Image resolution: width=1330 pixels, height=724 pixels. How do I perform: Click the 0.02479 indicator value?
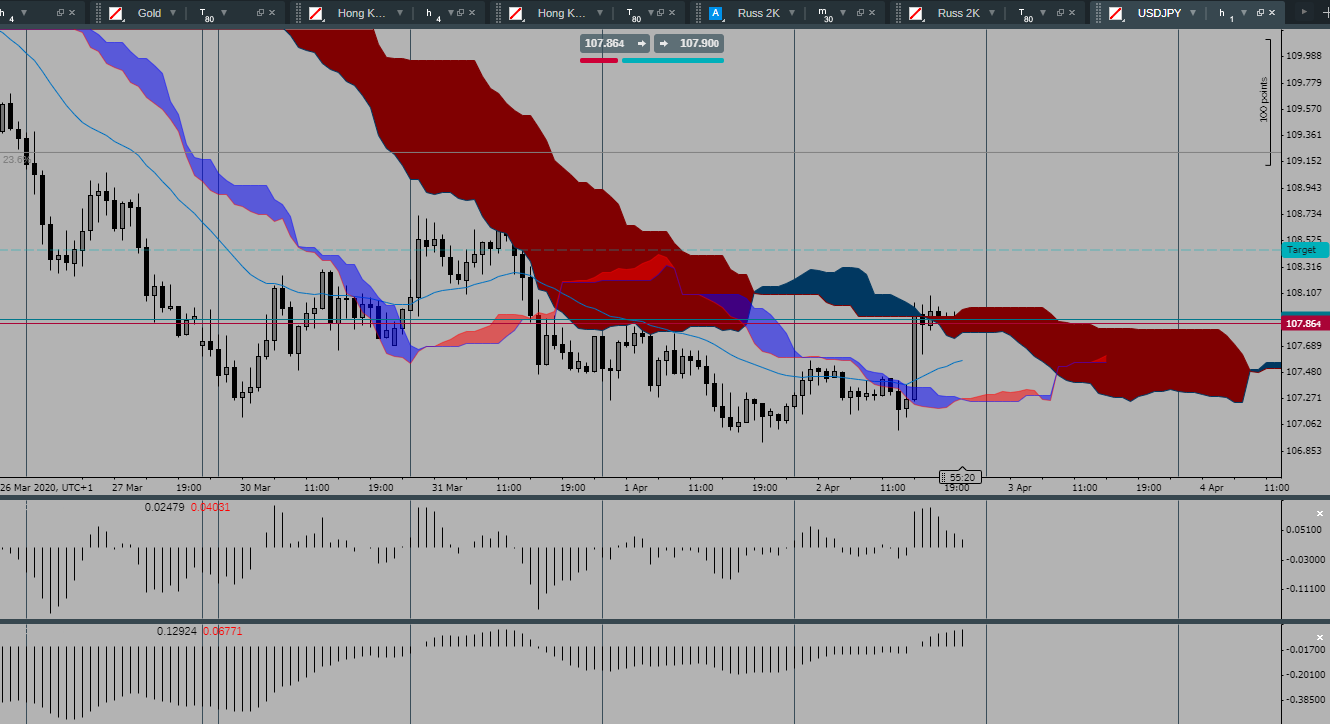165,507
